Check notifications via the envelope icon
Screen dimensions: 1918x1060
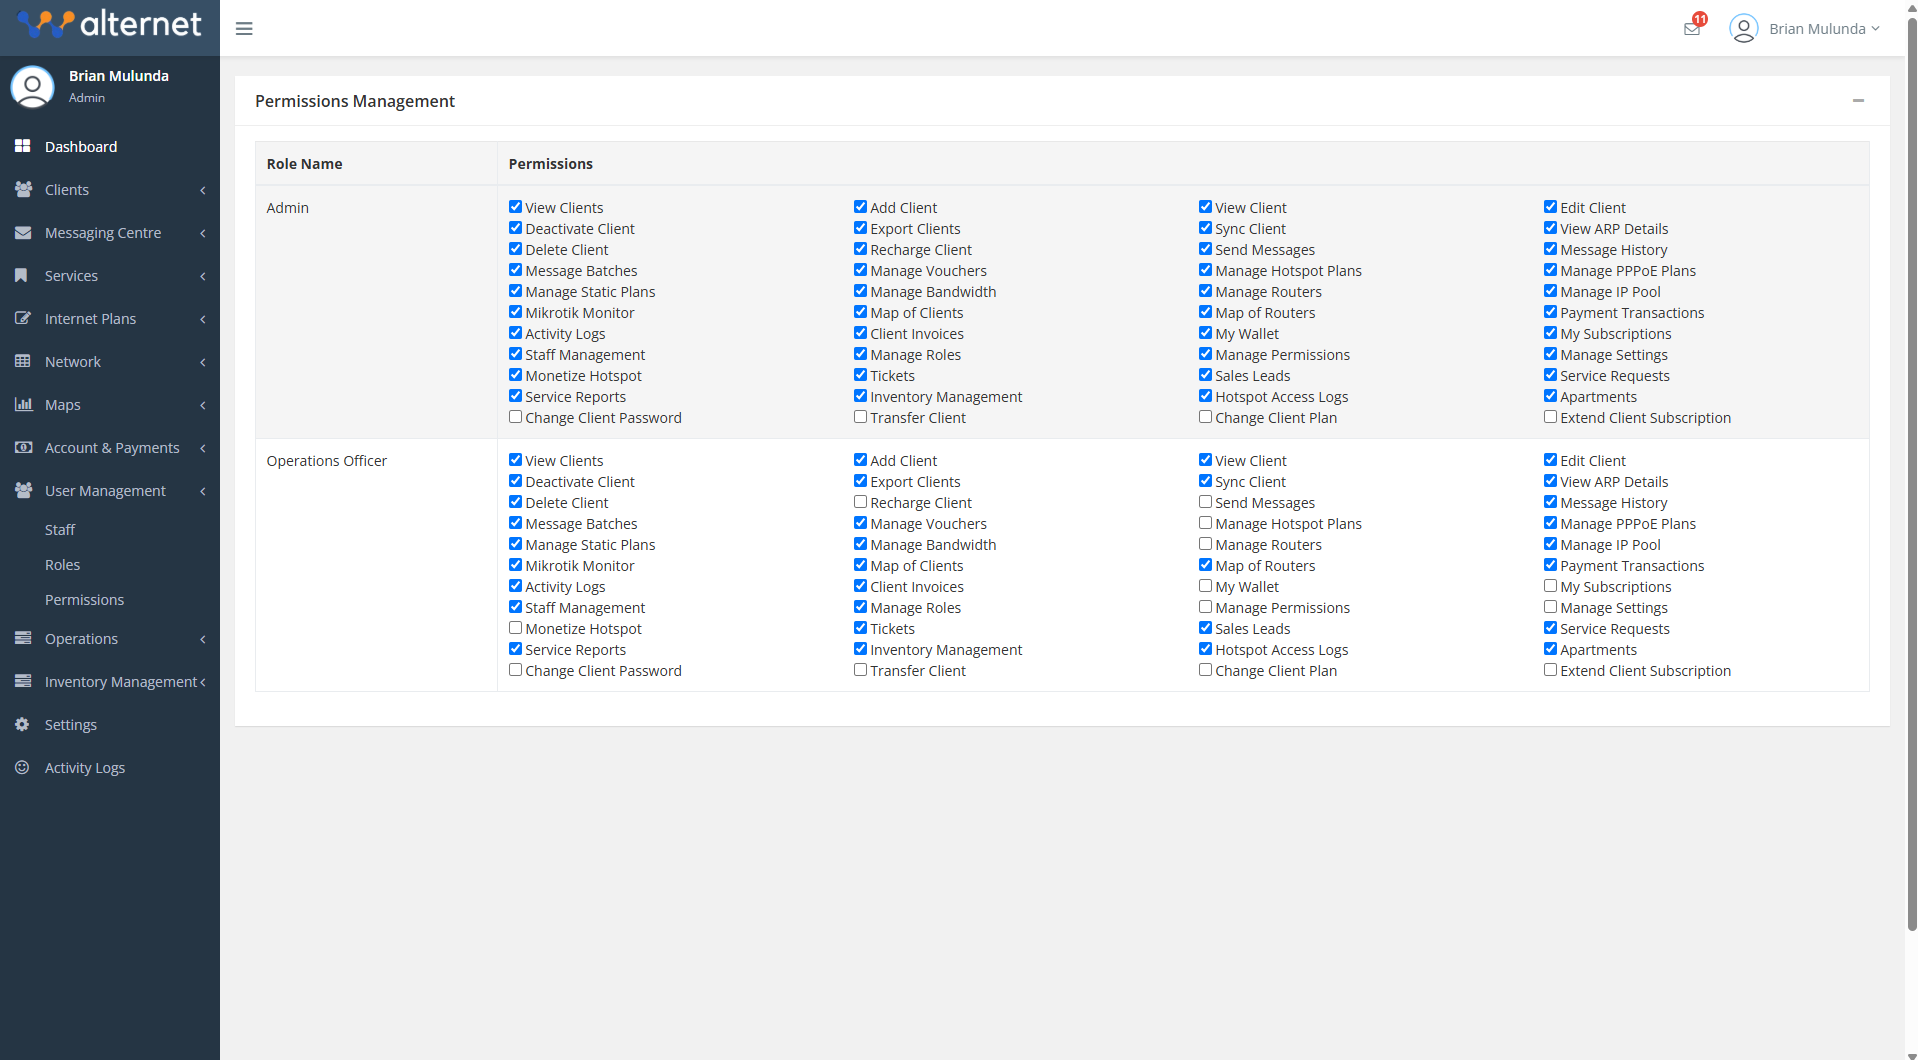click(x=1691, y=28)
